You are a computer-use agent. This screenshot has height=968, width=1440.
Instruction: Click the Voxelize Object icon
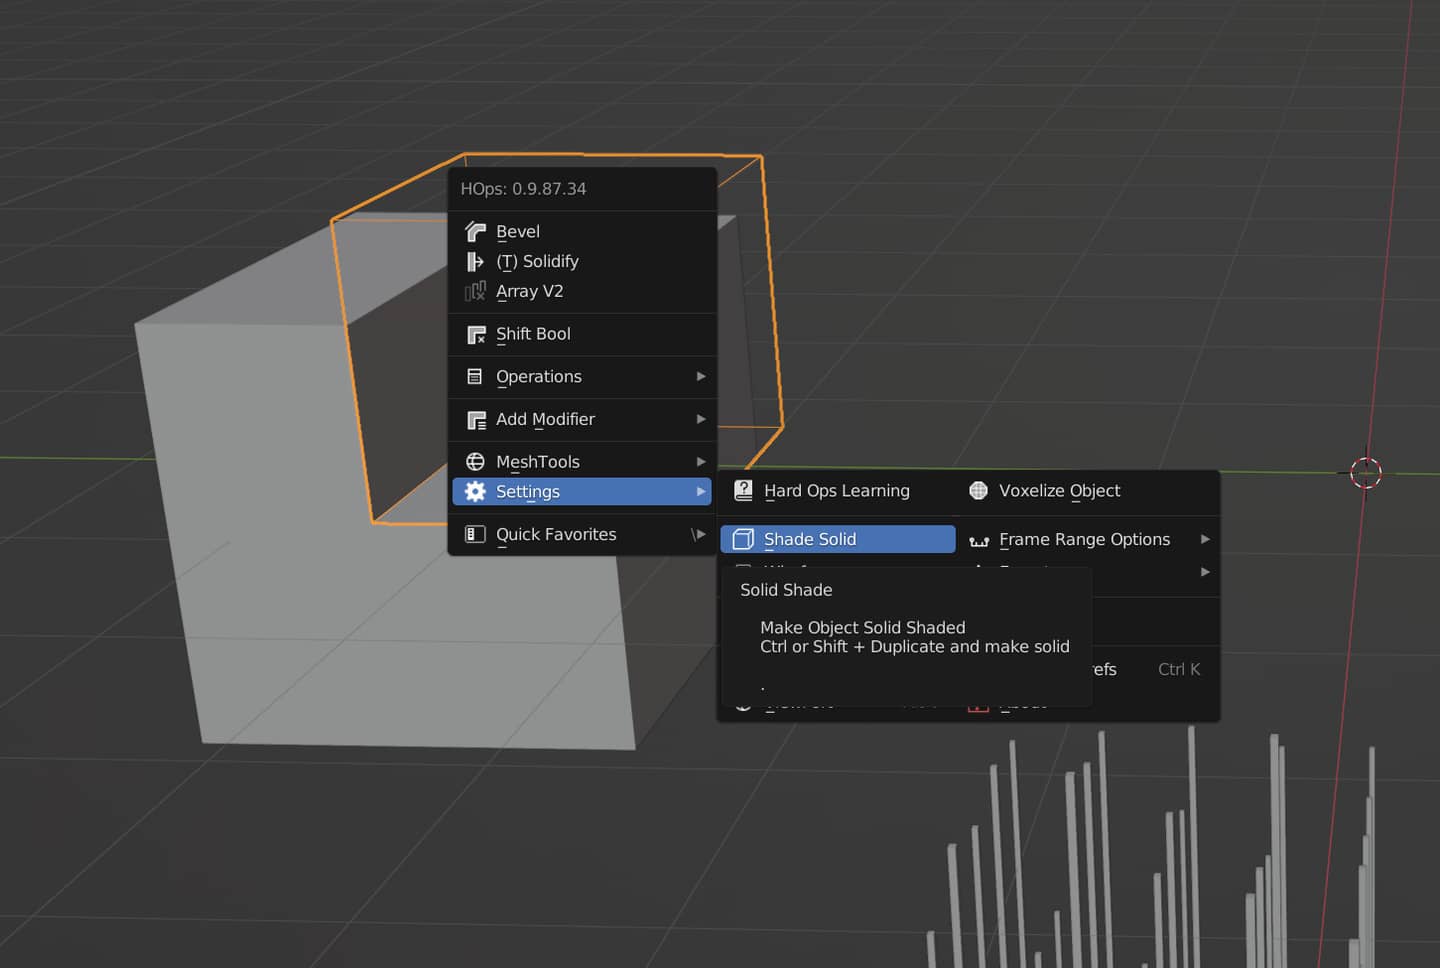(978, 491)
